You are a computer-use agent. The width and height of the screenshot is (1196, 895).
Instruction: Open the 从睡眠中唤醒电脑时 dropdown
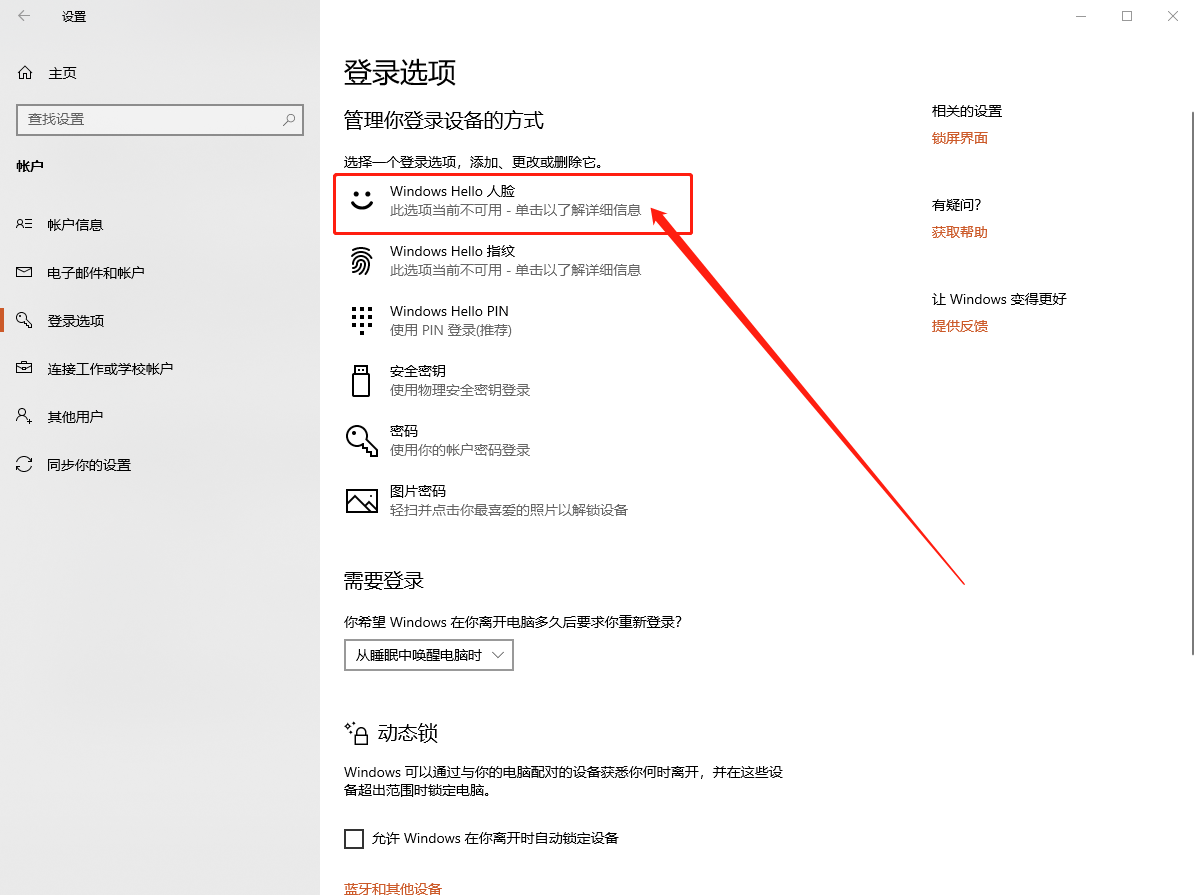point(429,655)
